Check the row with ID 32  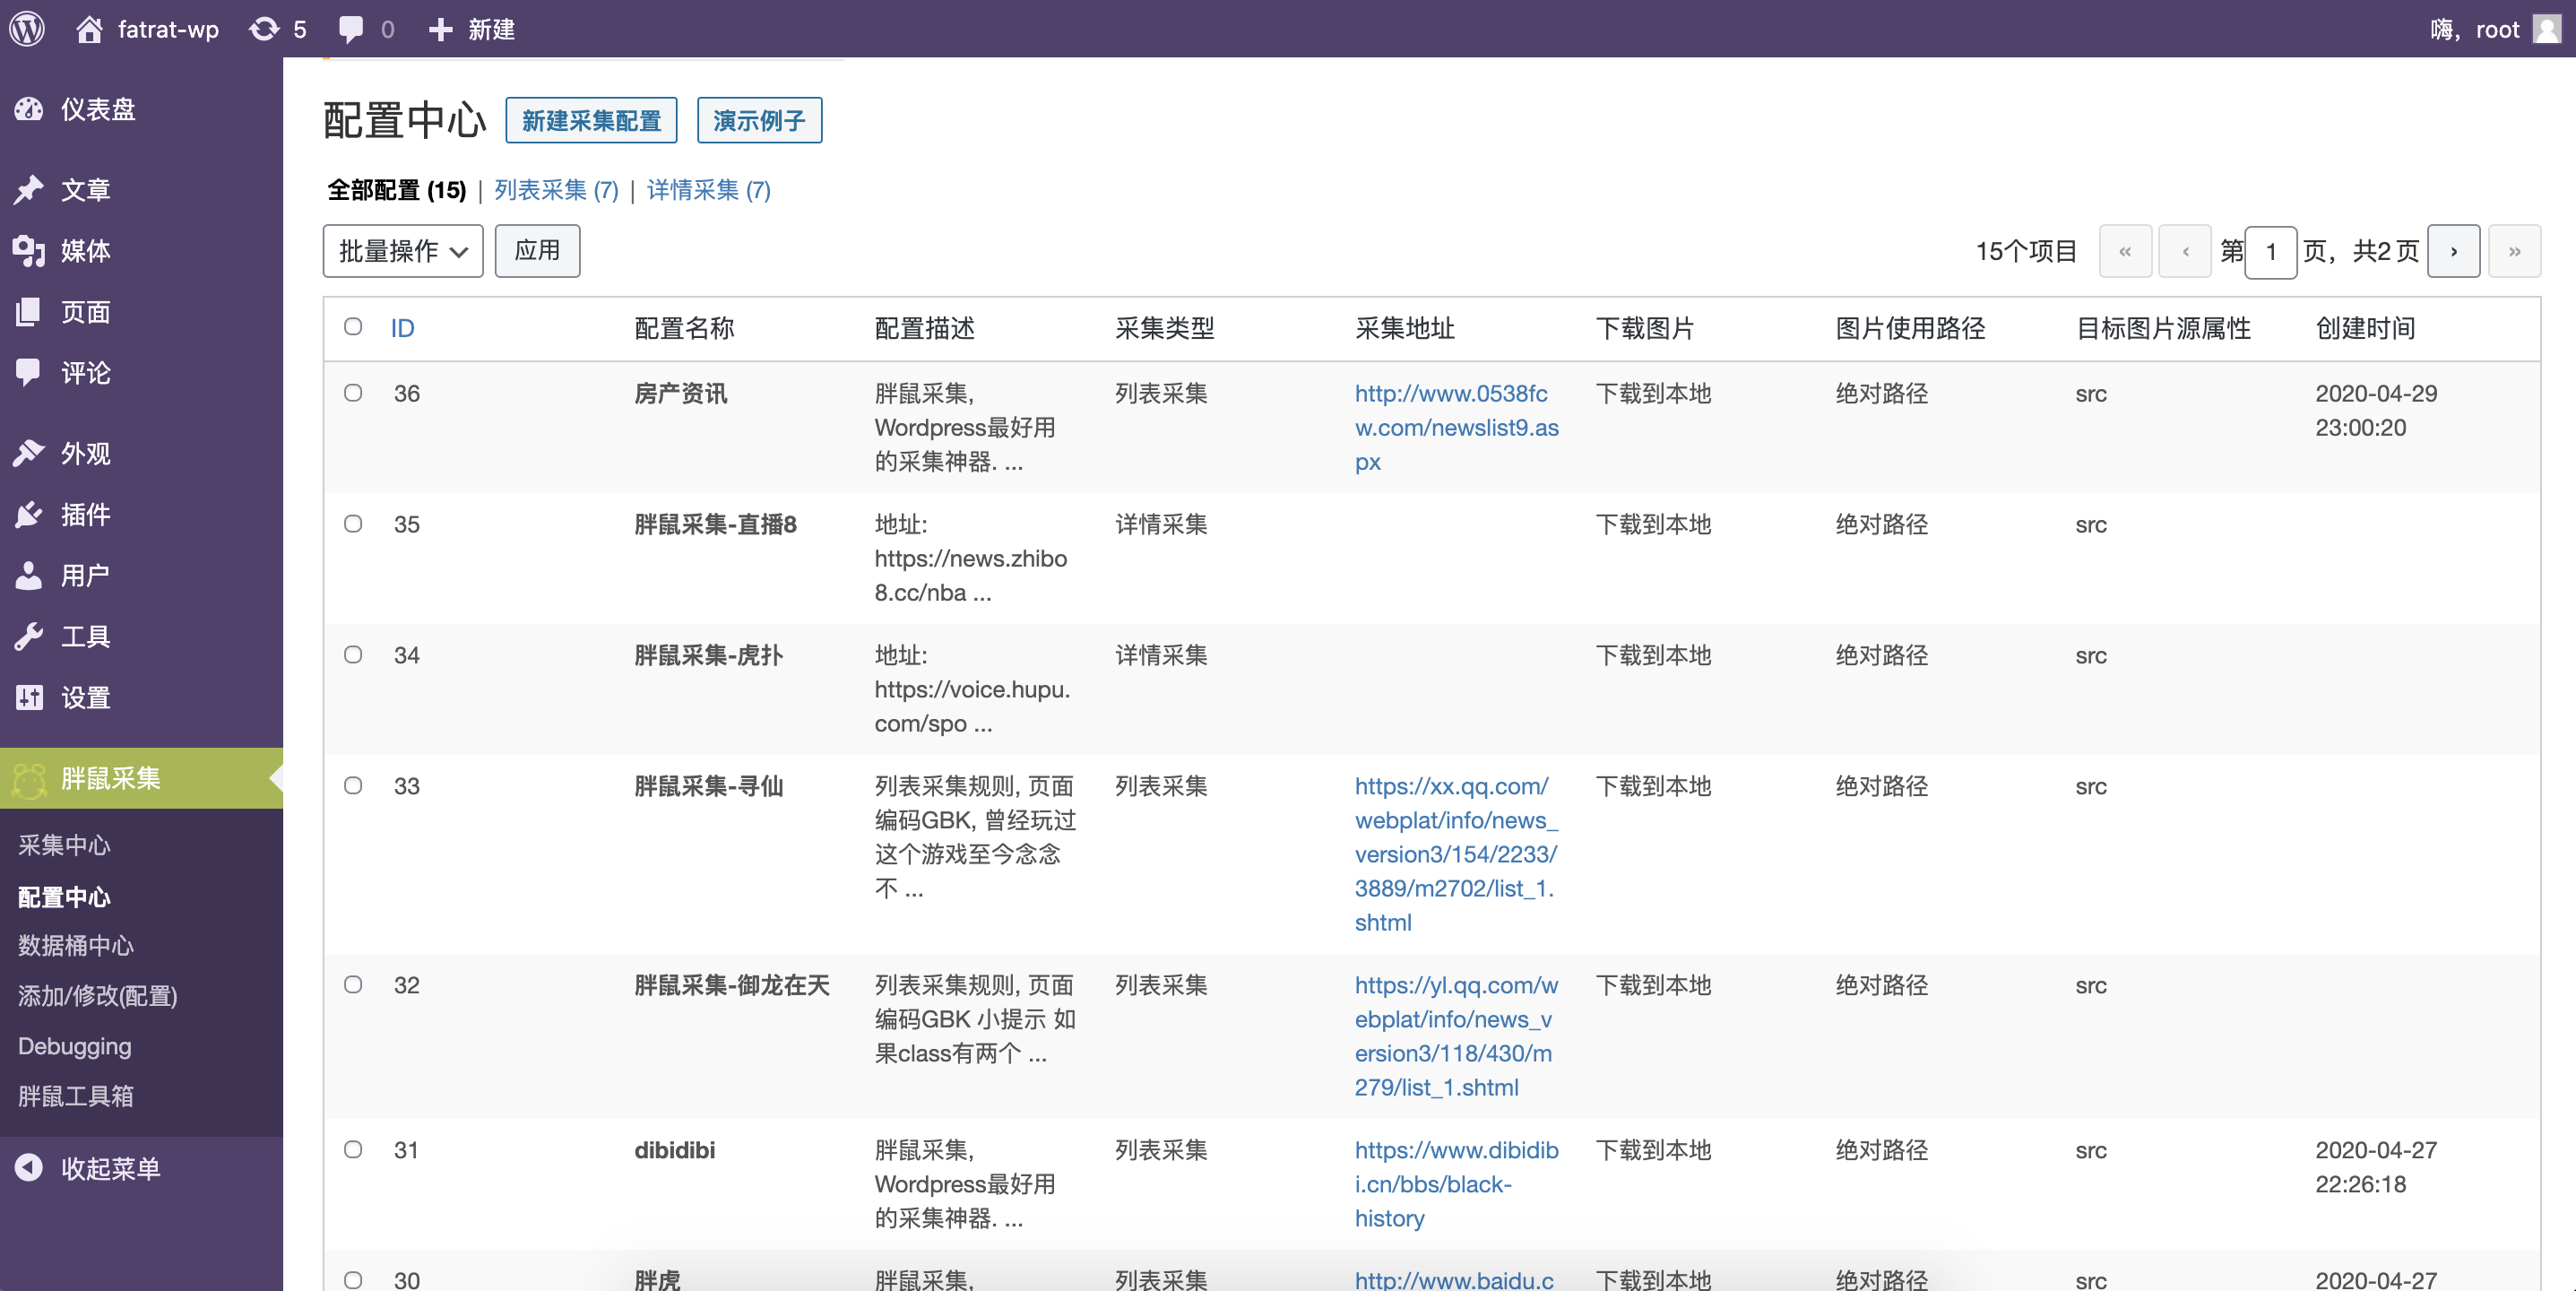(x=353, y=985)
